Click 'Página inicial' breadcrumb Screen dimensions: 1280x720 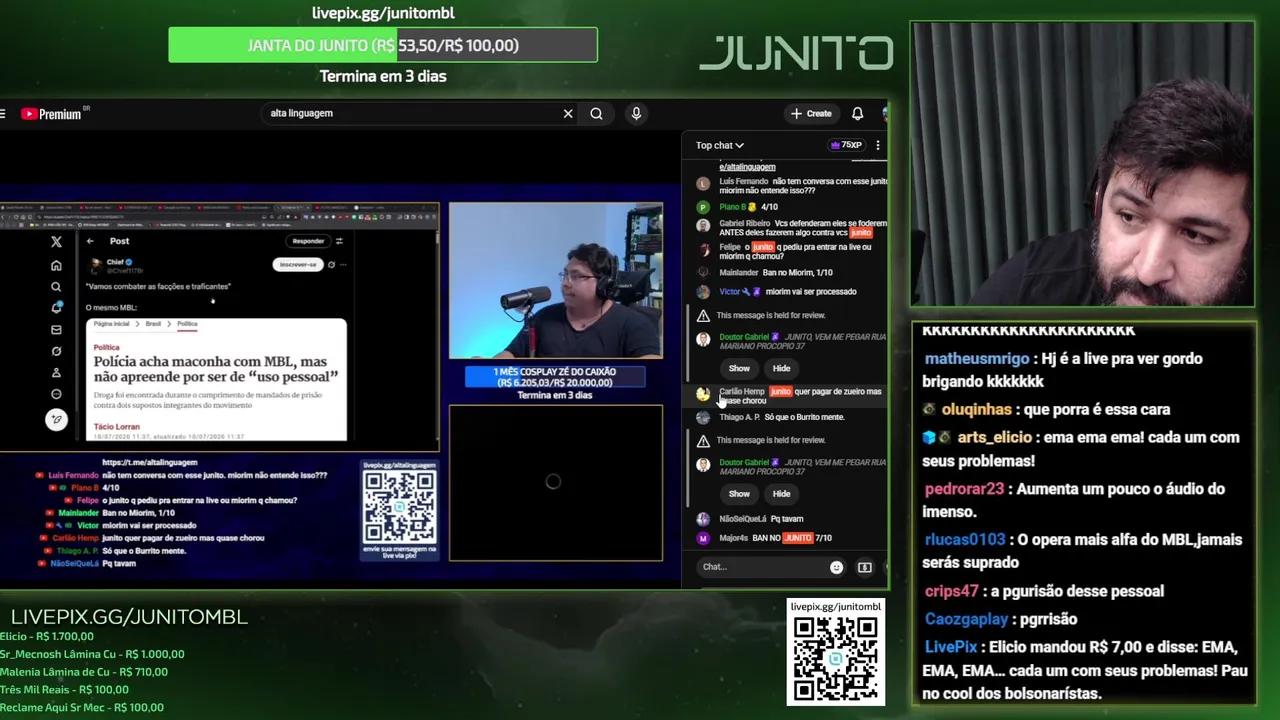click(111, 324)
